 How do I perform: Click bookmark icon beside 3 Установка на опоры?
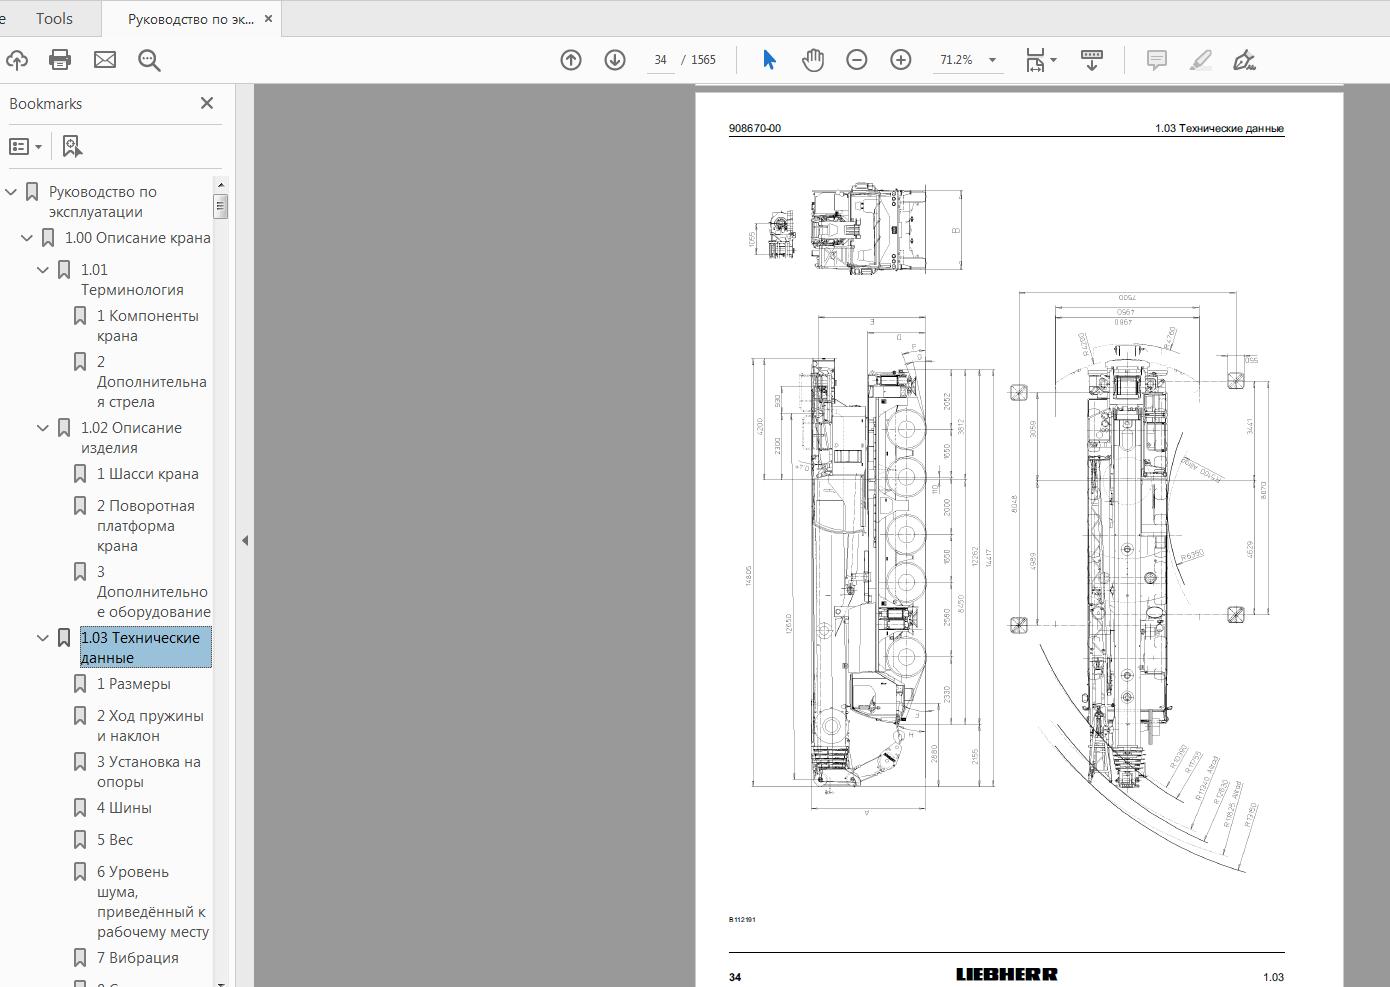80,762
